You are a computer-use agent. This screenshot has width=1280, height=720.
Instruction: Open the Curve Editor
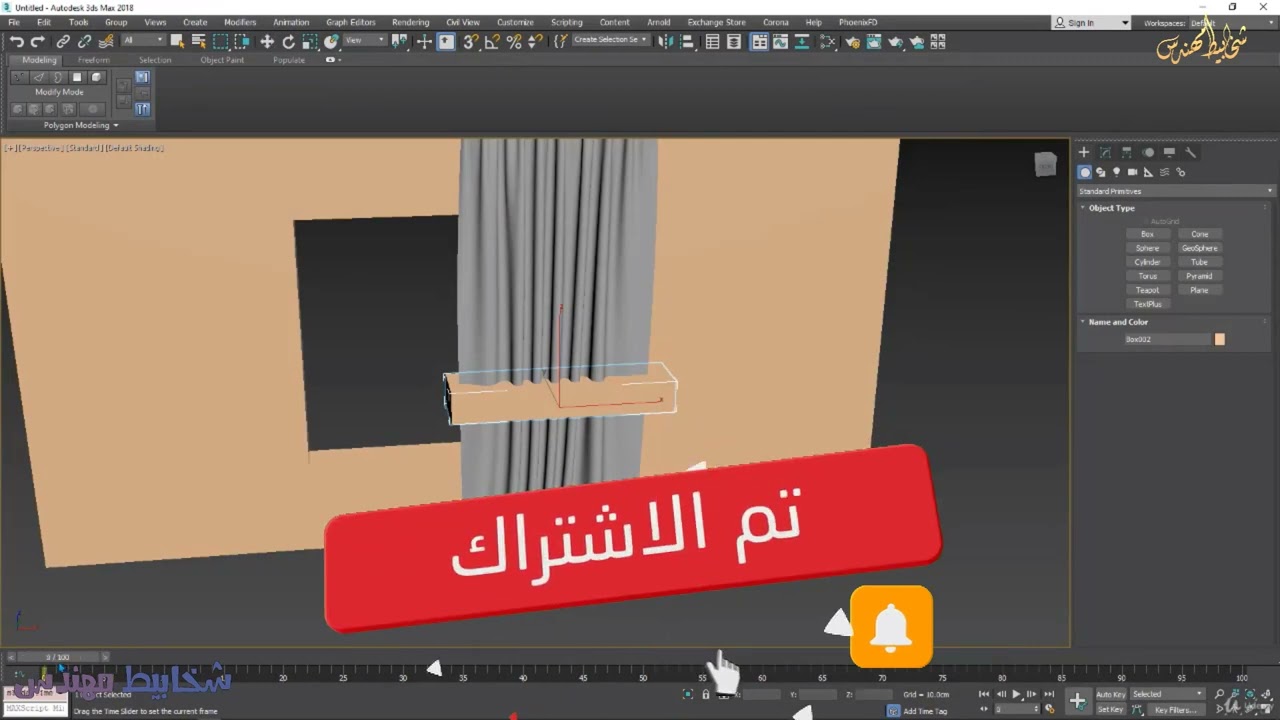780,41
